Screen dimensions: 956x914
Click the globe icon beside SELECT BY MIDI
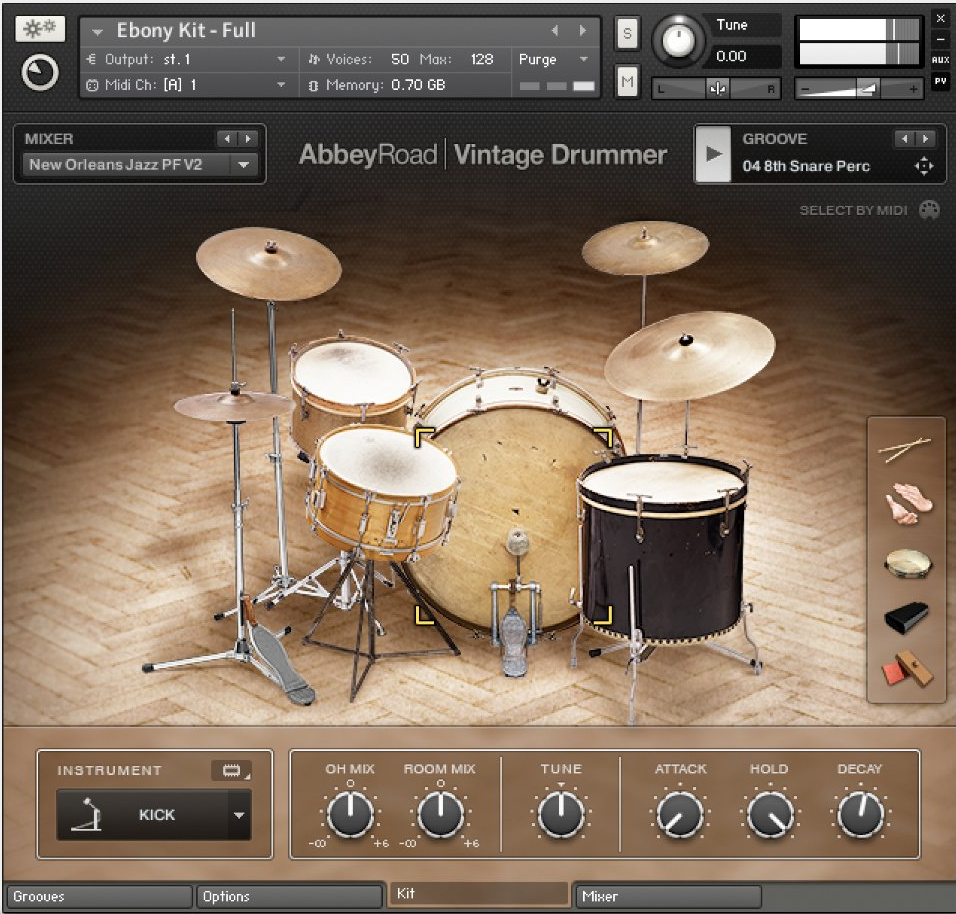pos(930,210)
